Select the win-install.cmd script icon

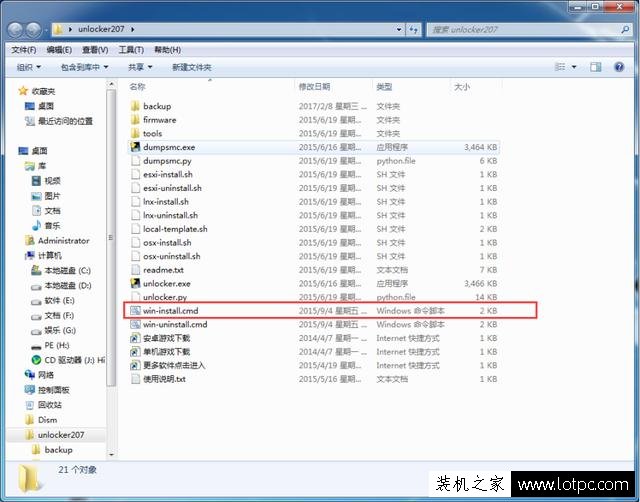pyautogui.click(x=136, y=311)
